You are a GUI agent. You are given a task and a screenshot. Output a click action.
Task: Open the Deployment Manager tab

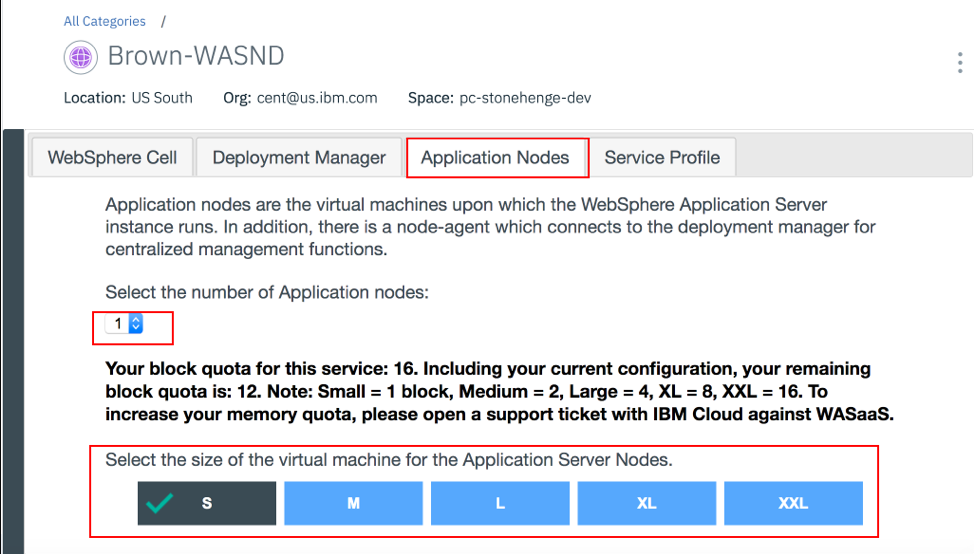[299, 157]
